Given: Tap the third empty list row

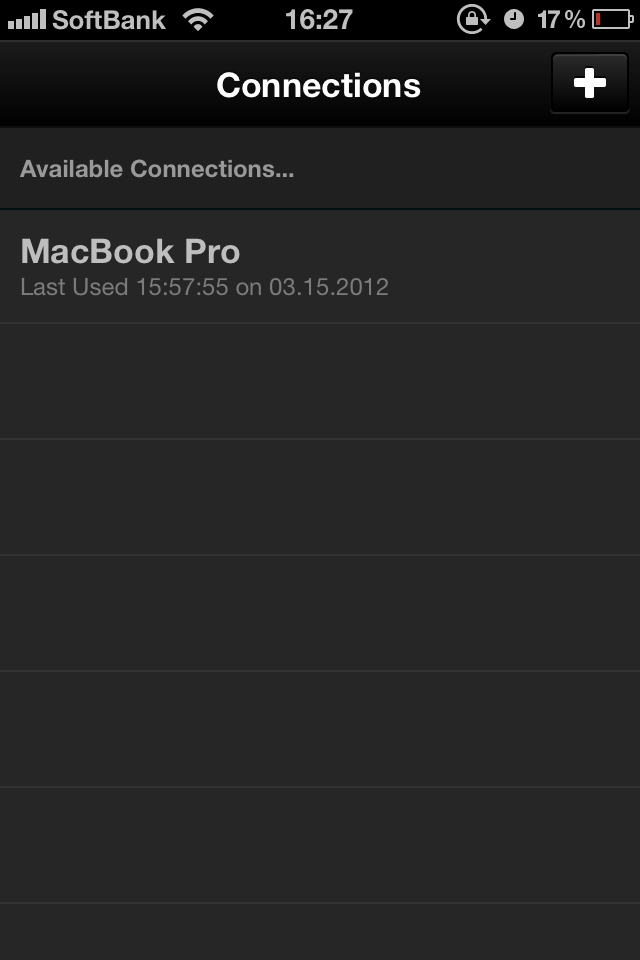Looking at the screenshot, I should (320, 612).
